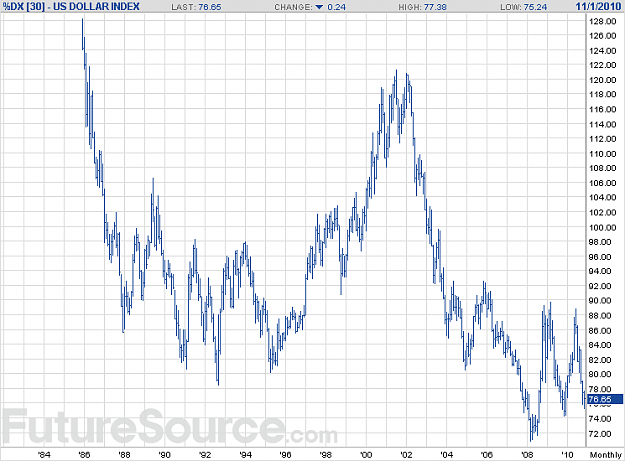
Task: Click the '08 year axis label
Action: [527, 455]
